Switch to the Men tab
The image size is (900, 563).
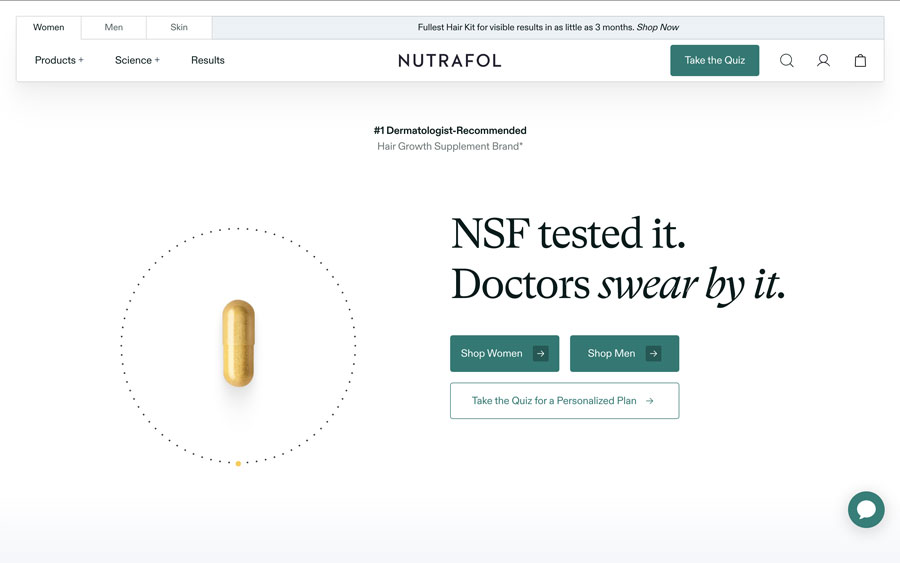114,28
